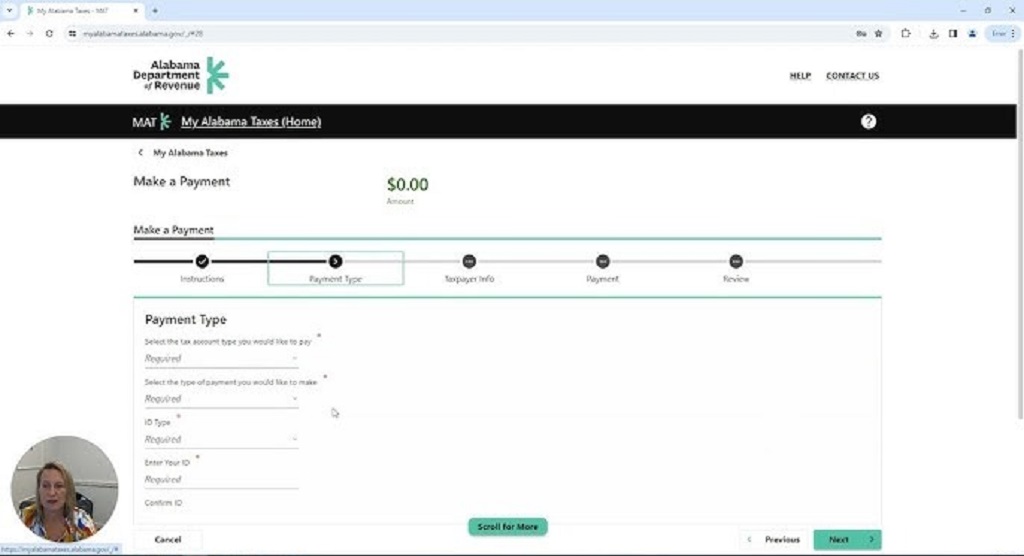This screenshot has height=556, width=1024.
Task: Click the Instructions step checkmark circle
Action: (202, 261)
